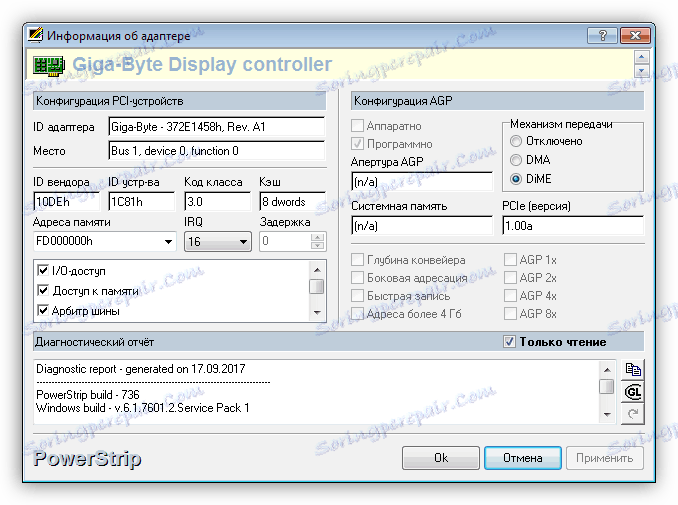This screenshot has width=678, height=505.
Task: Click the Аппаратно checkbox
Action: click(357, 126)
